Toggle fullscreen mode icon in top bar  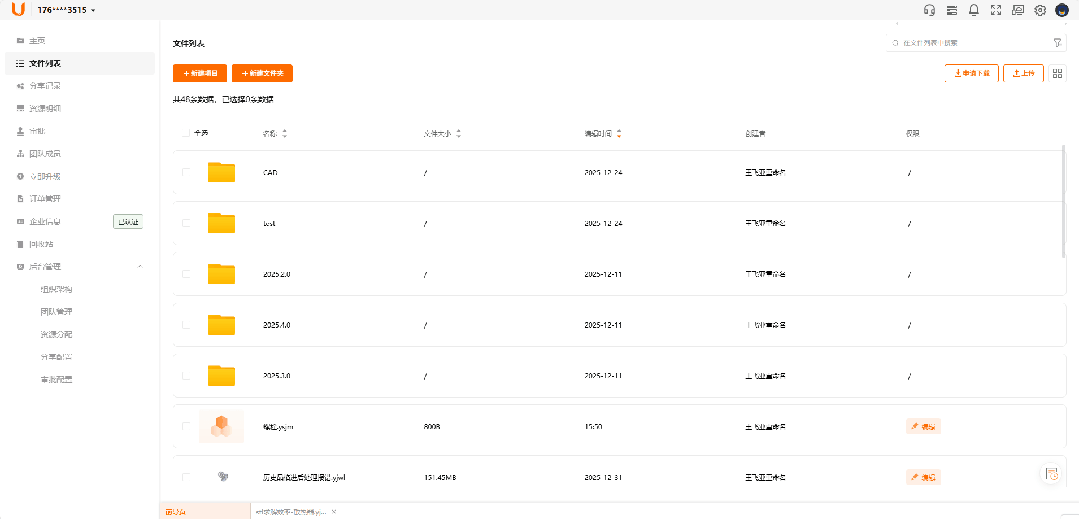995,10
